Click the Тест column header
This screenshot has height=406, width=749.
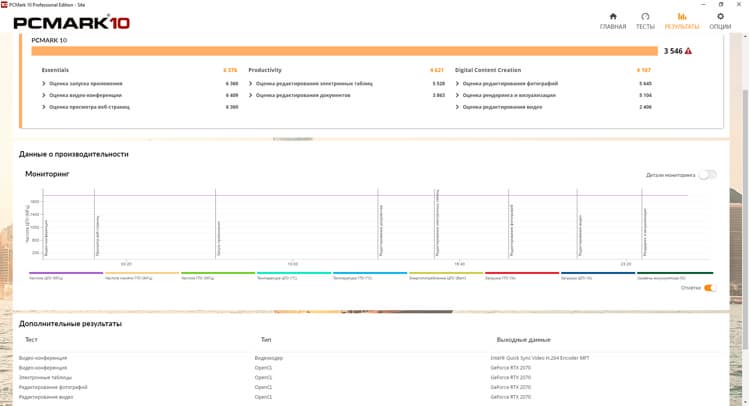[31, 340]
